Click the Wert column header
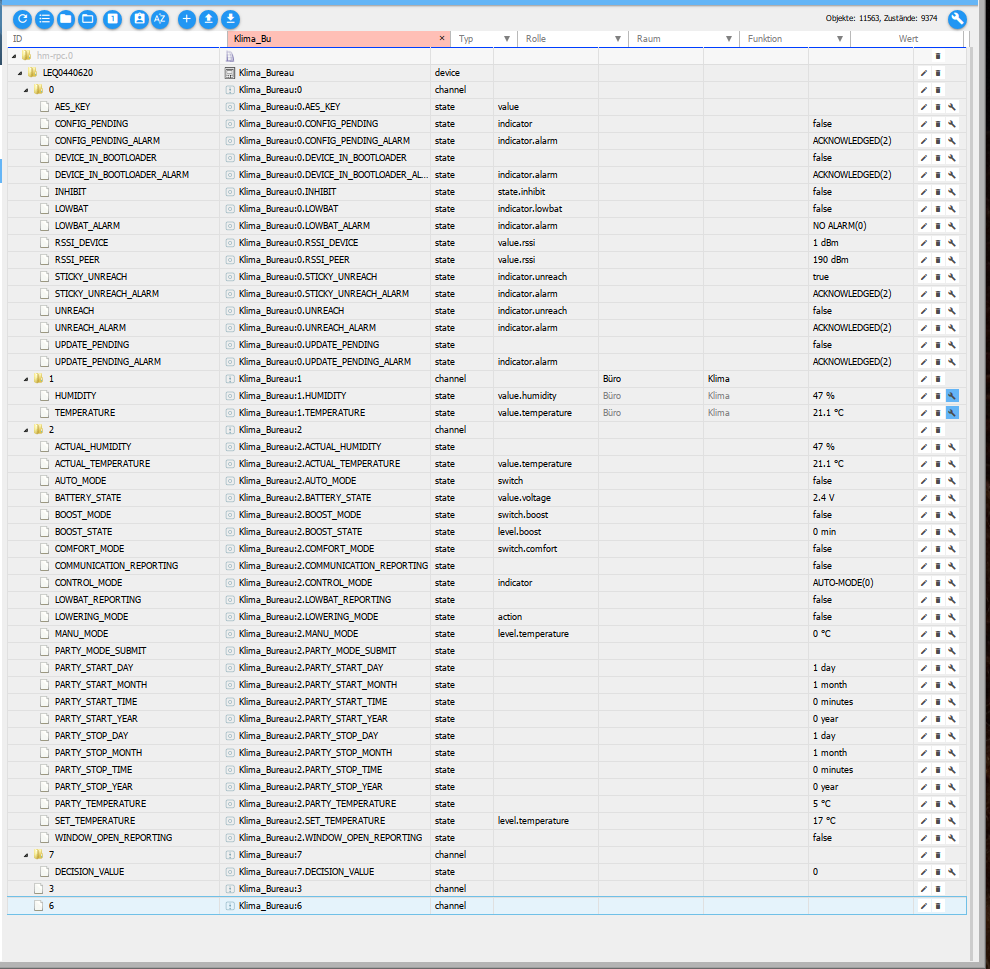The width and height of the screenshot is (990, 969). pyautogui.click(x=908, y=39)
